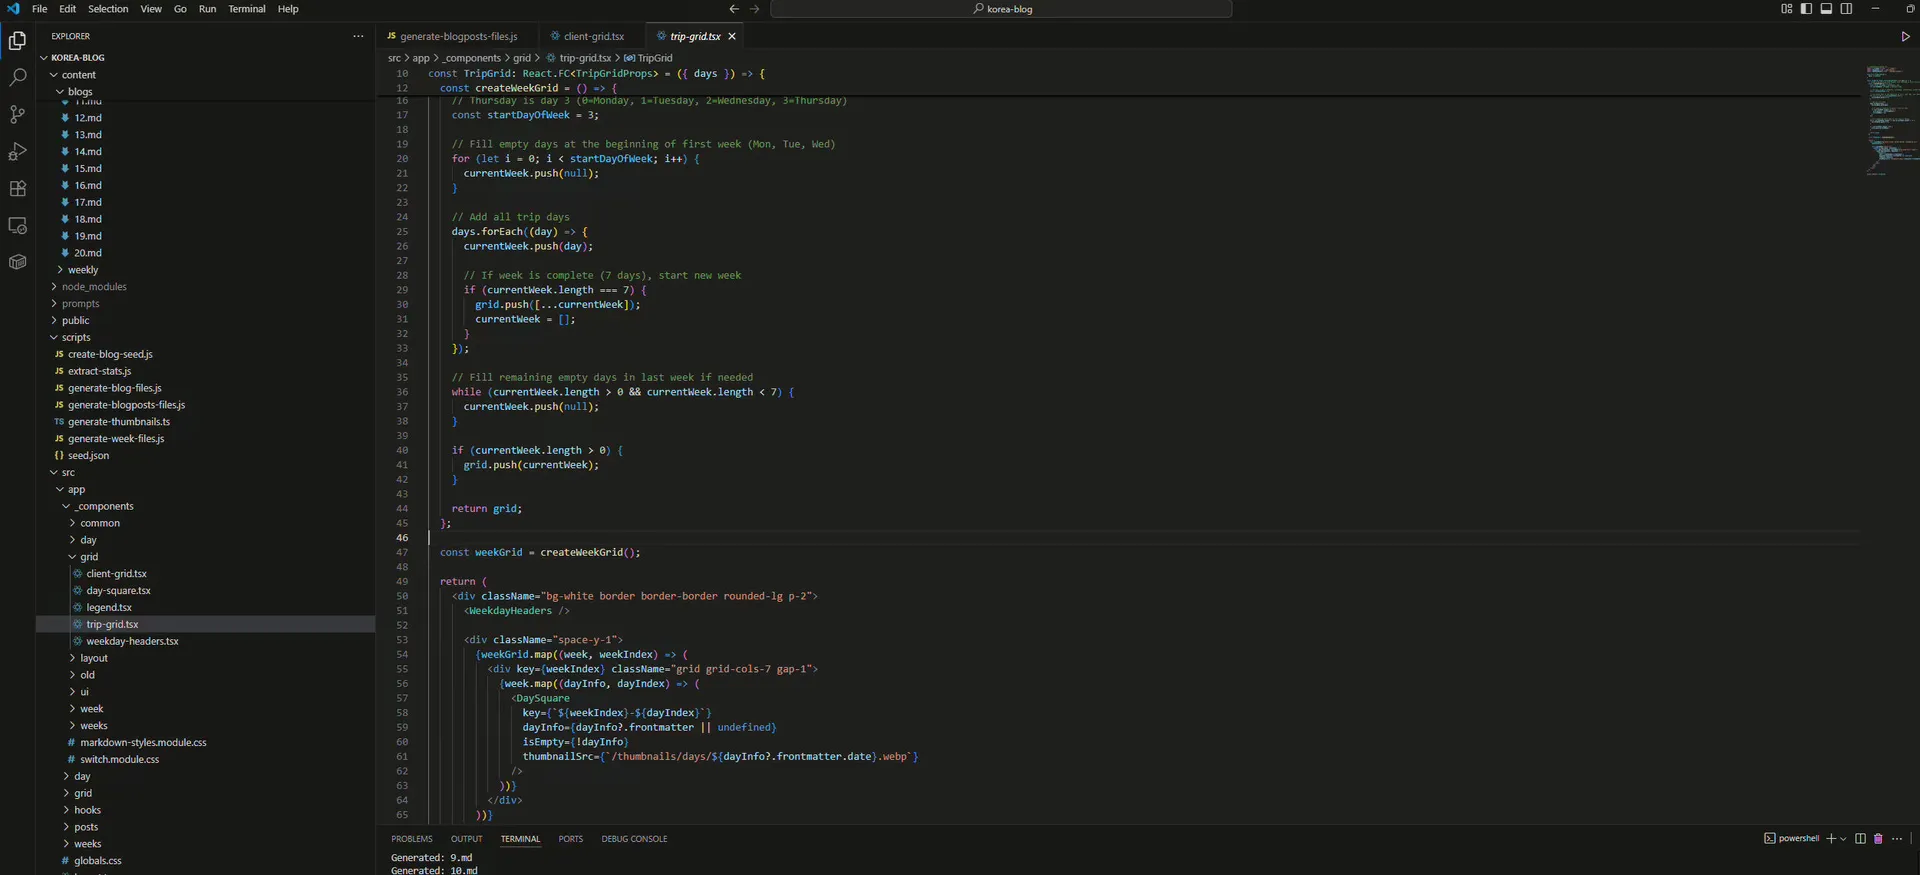
Task: Click the korea-blog command center search box
Action: [1001, 9]
